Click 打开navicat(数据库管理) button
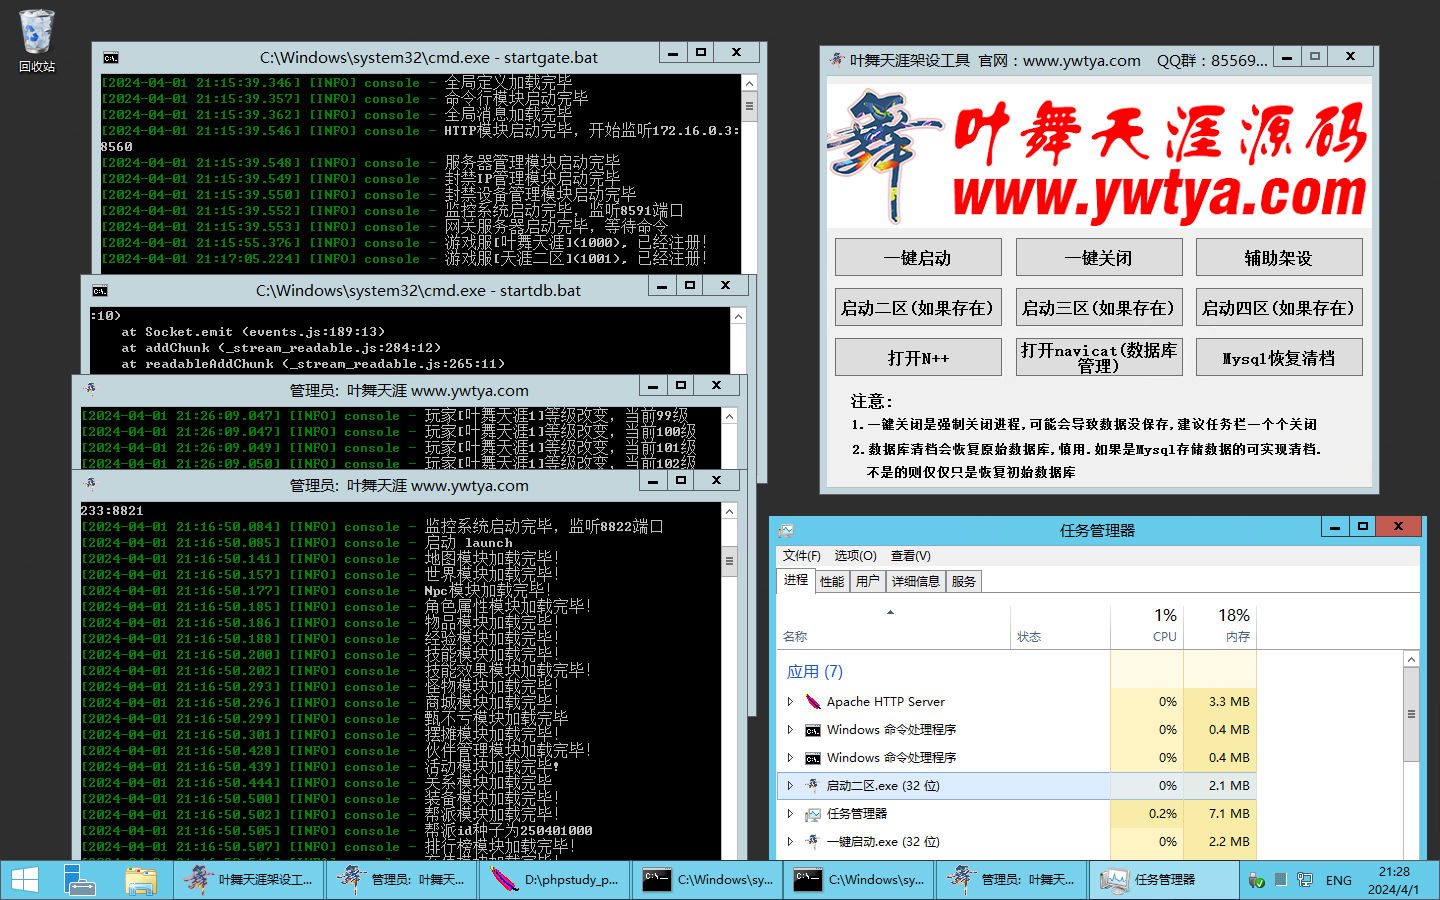The height and width of the screenshot is (900, 1440). click(x=1099, y=357)
